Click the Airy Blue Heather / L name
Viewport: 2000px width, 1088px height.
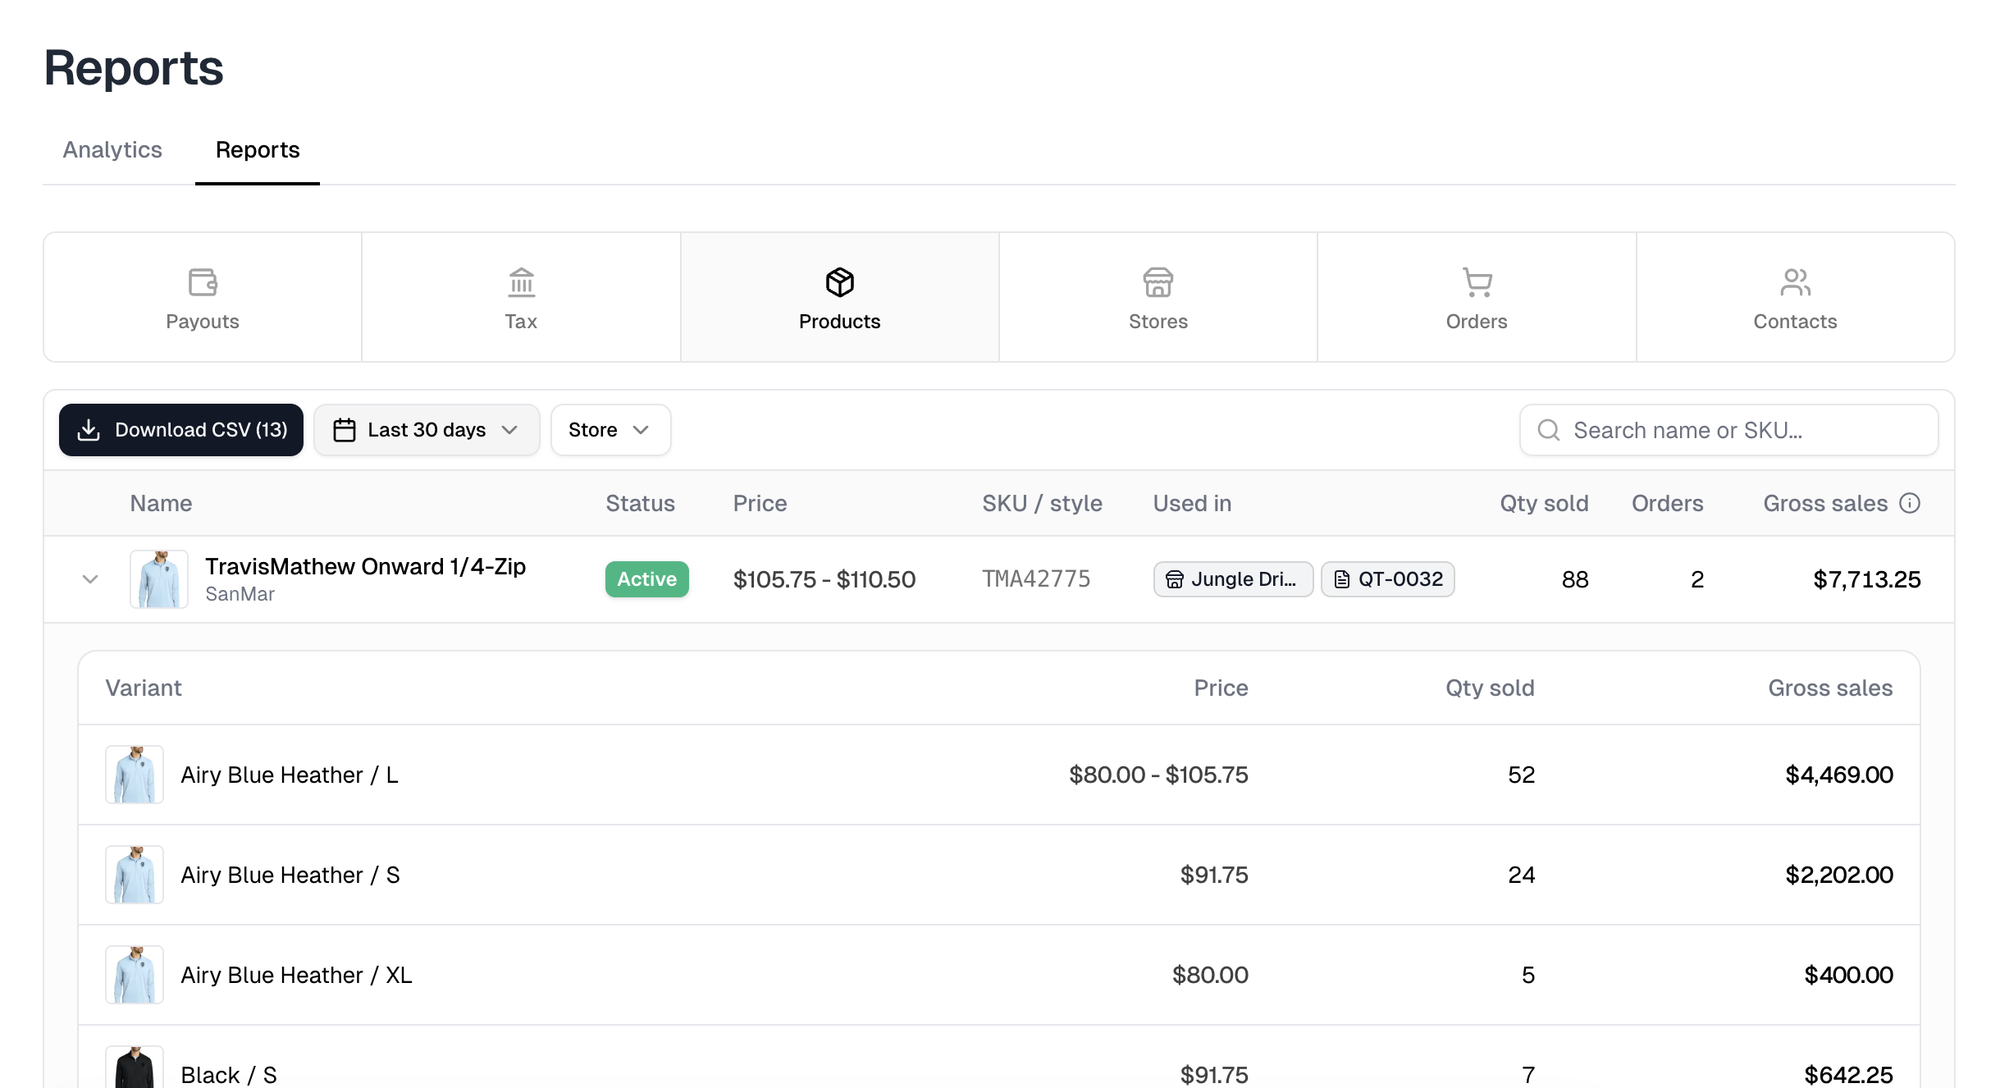coord(290,775)
